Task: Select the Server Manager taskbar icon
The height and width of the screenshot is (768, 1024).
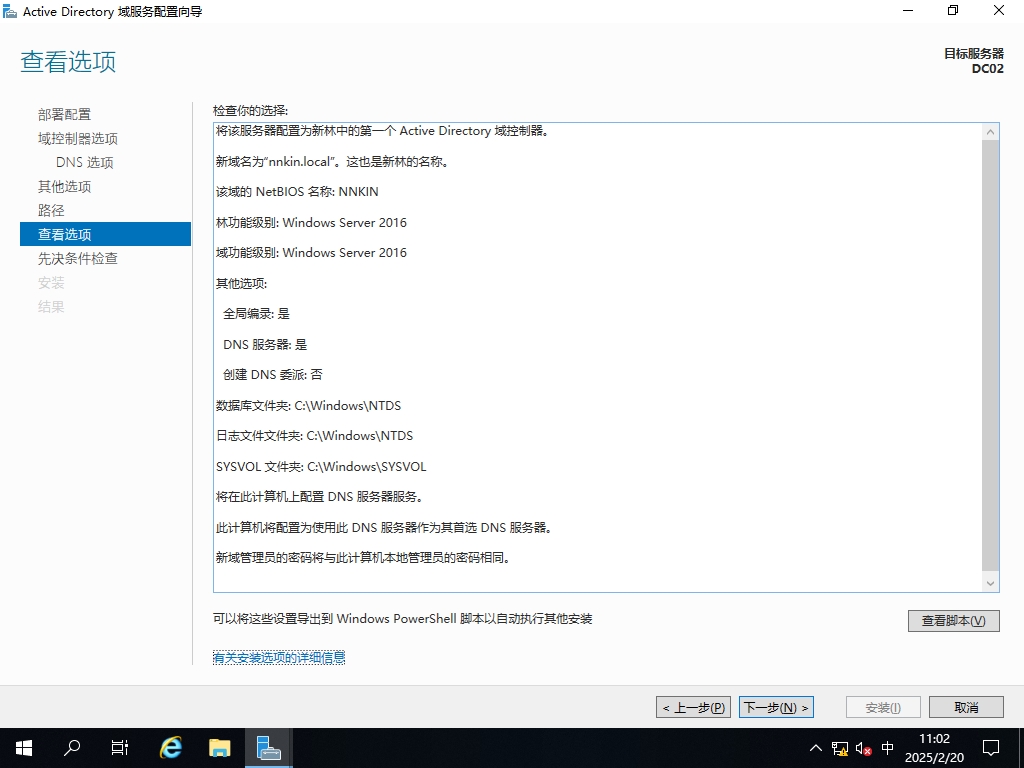Action: [268, 747]
